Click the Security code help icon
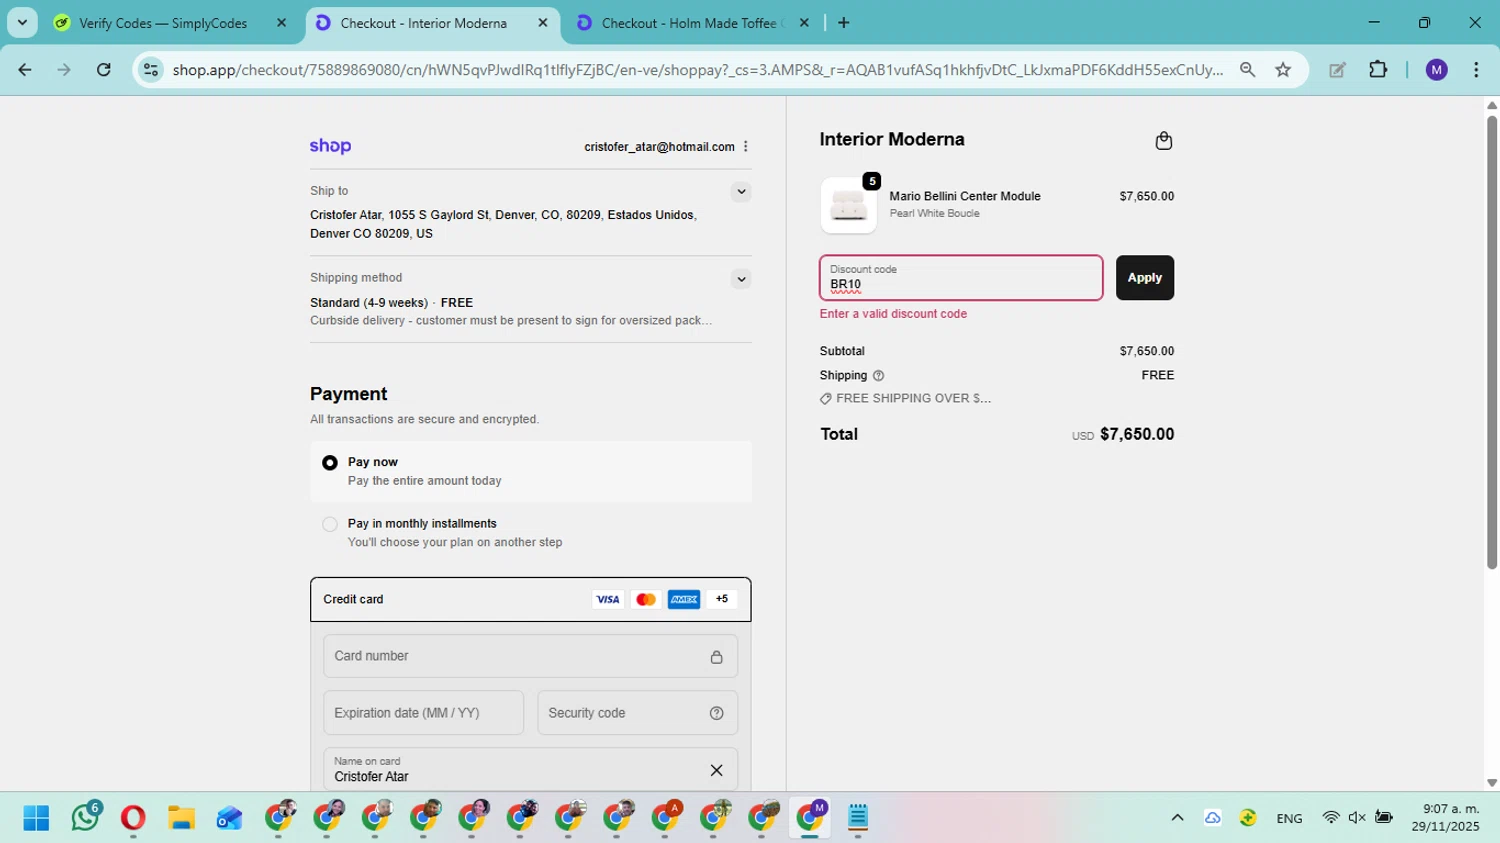 716,713
